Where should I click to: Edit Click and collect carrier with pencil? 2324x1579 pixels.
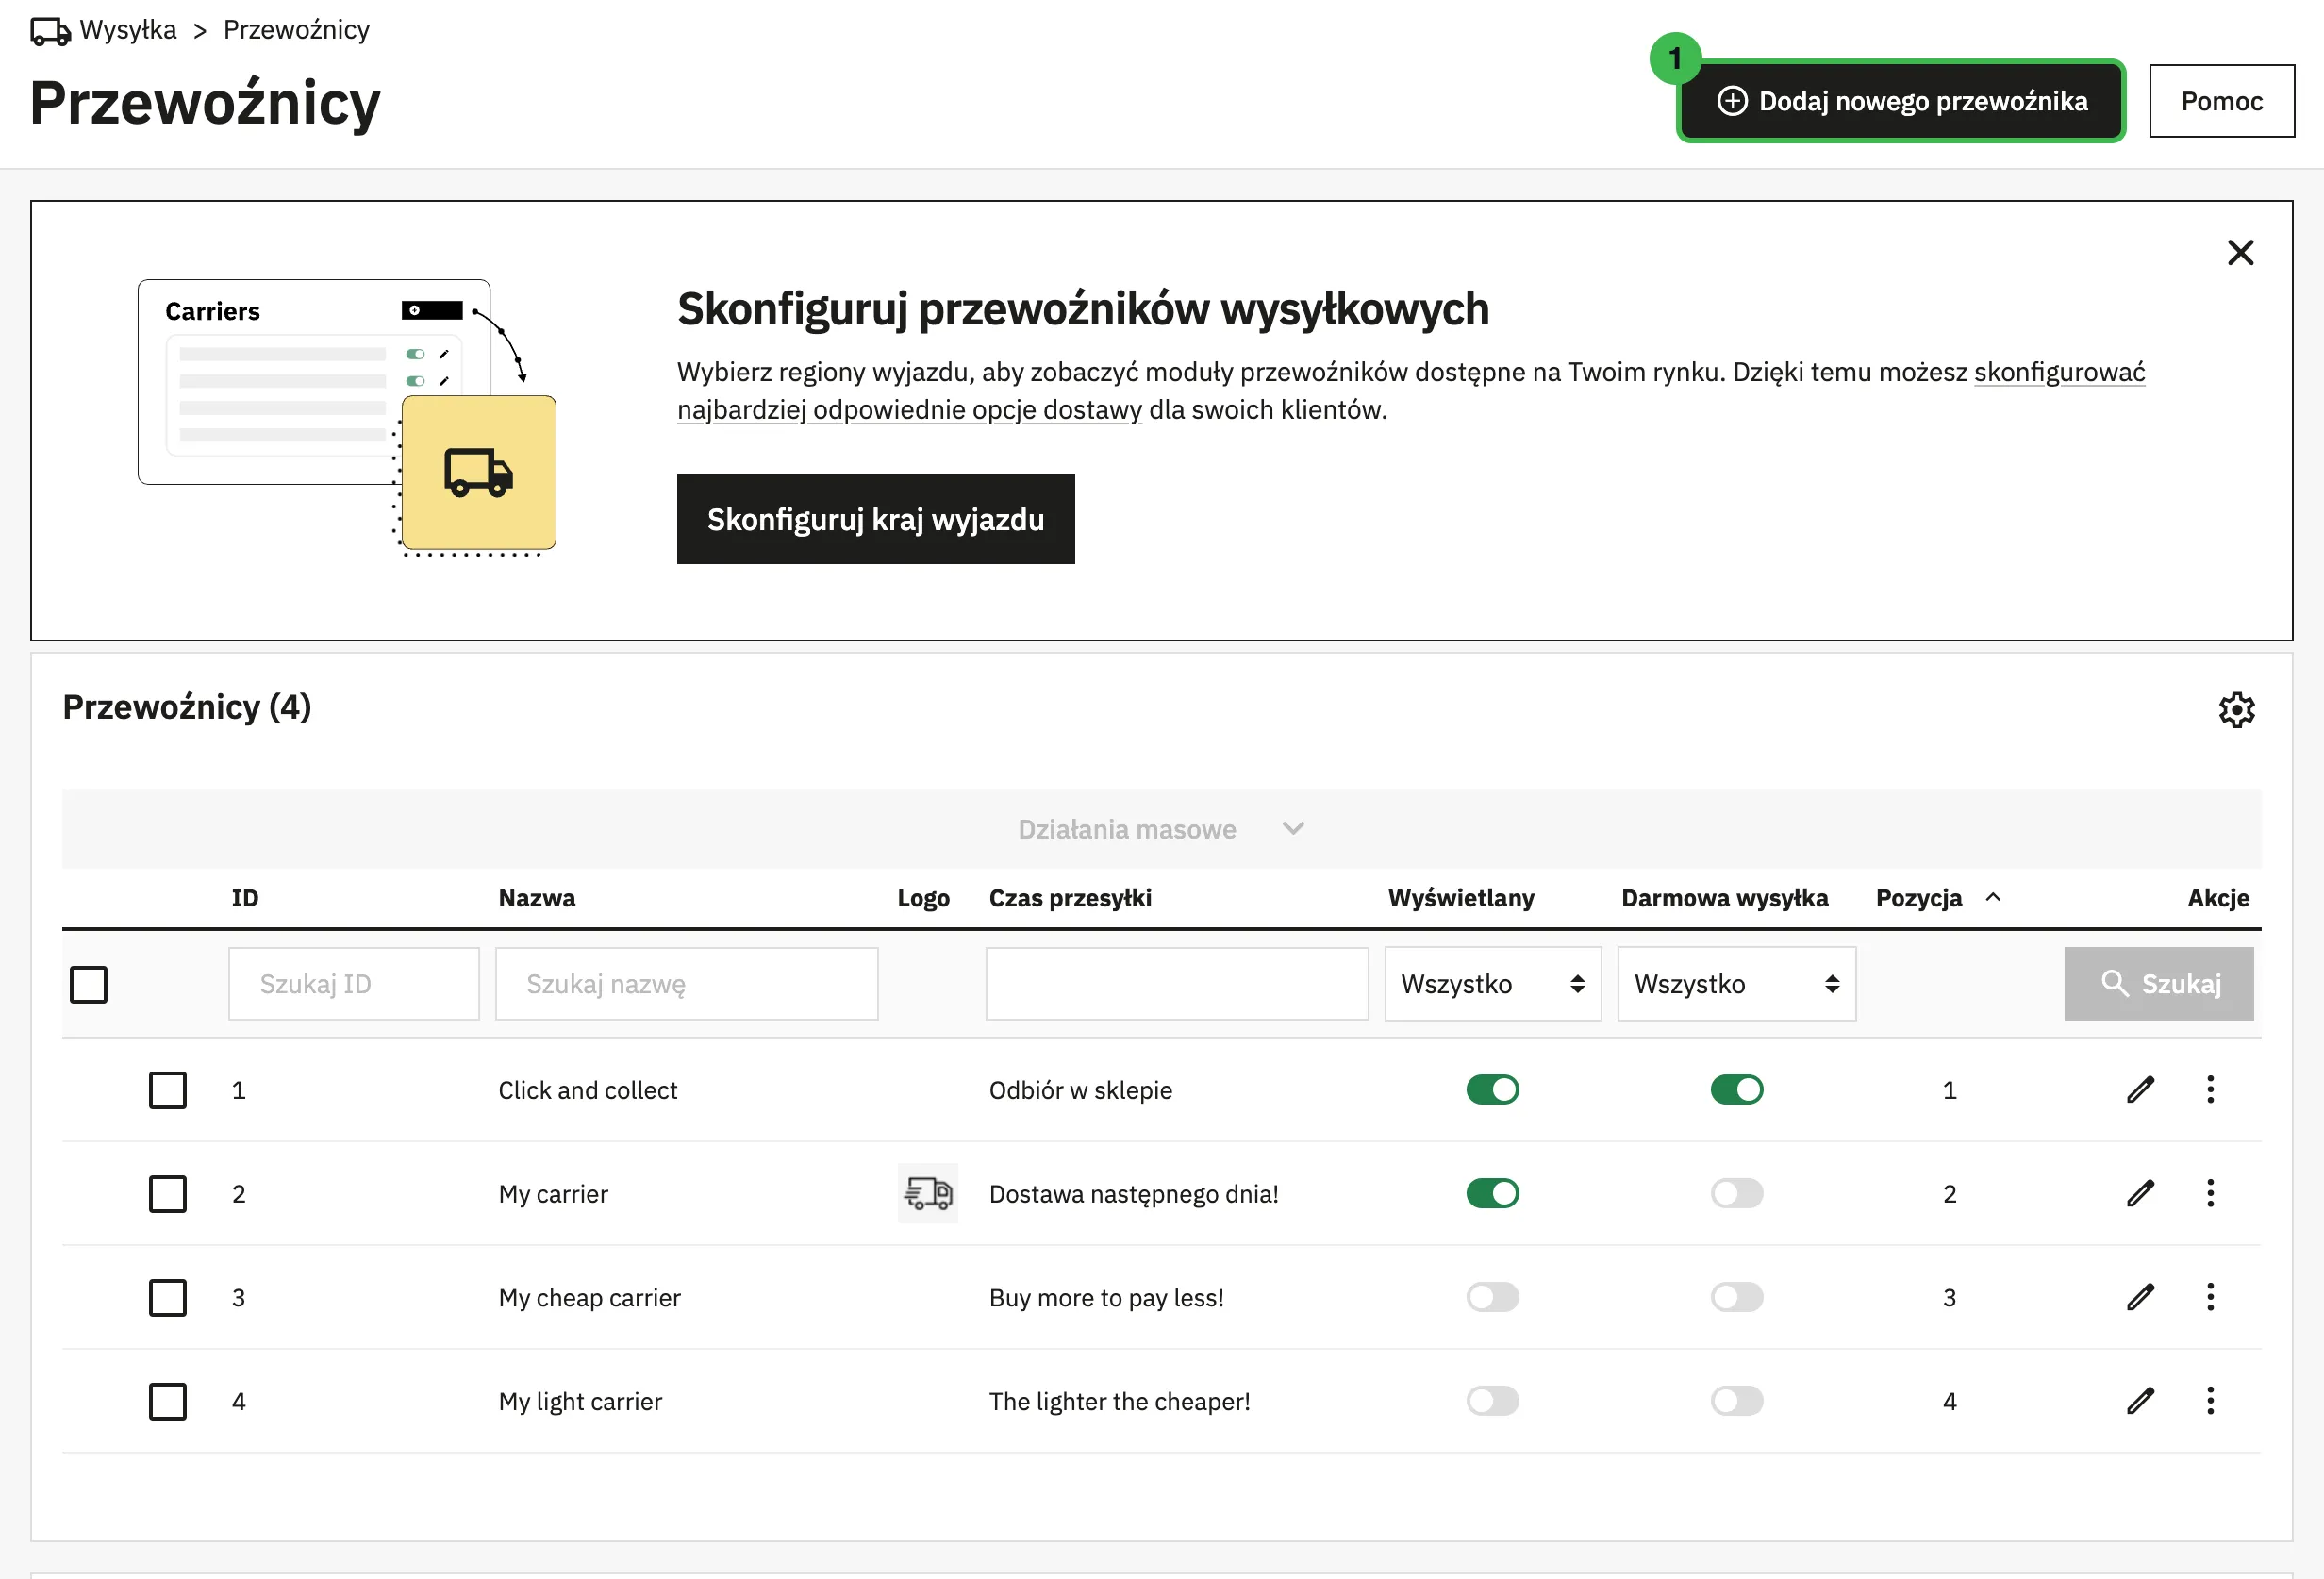tap(2140, 1090)
